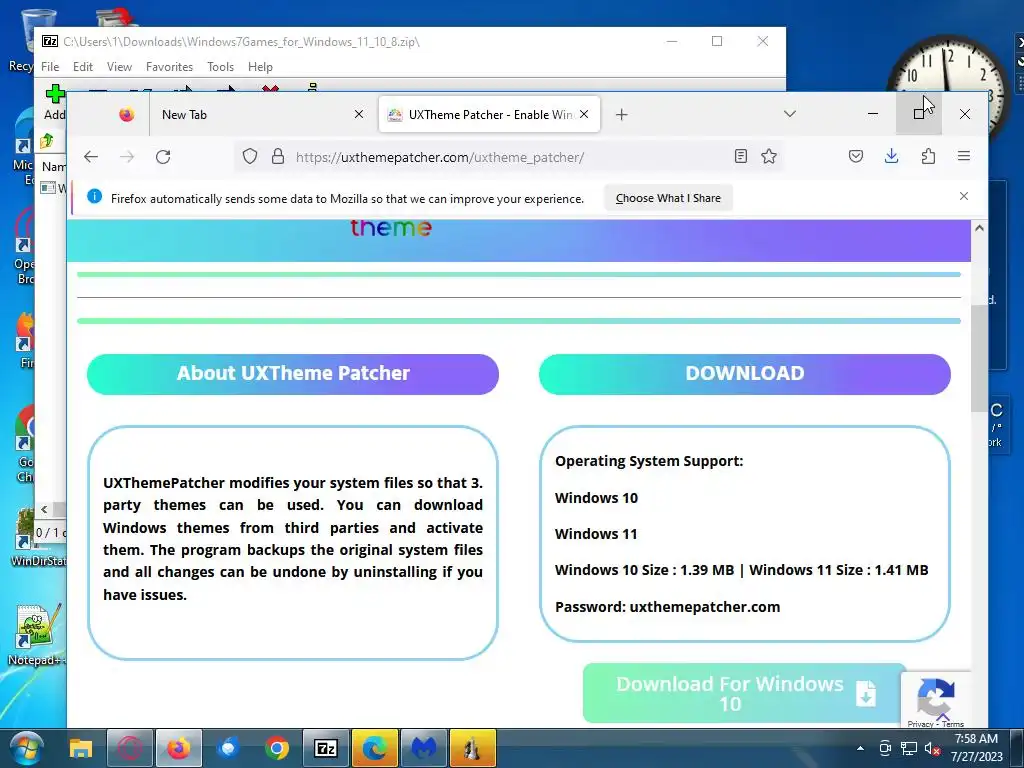The width and height of the screenshot is (1024, 768).
Task: Close the New Tab tab
Action: click(x=359, y=114)
